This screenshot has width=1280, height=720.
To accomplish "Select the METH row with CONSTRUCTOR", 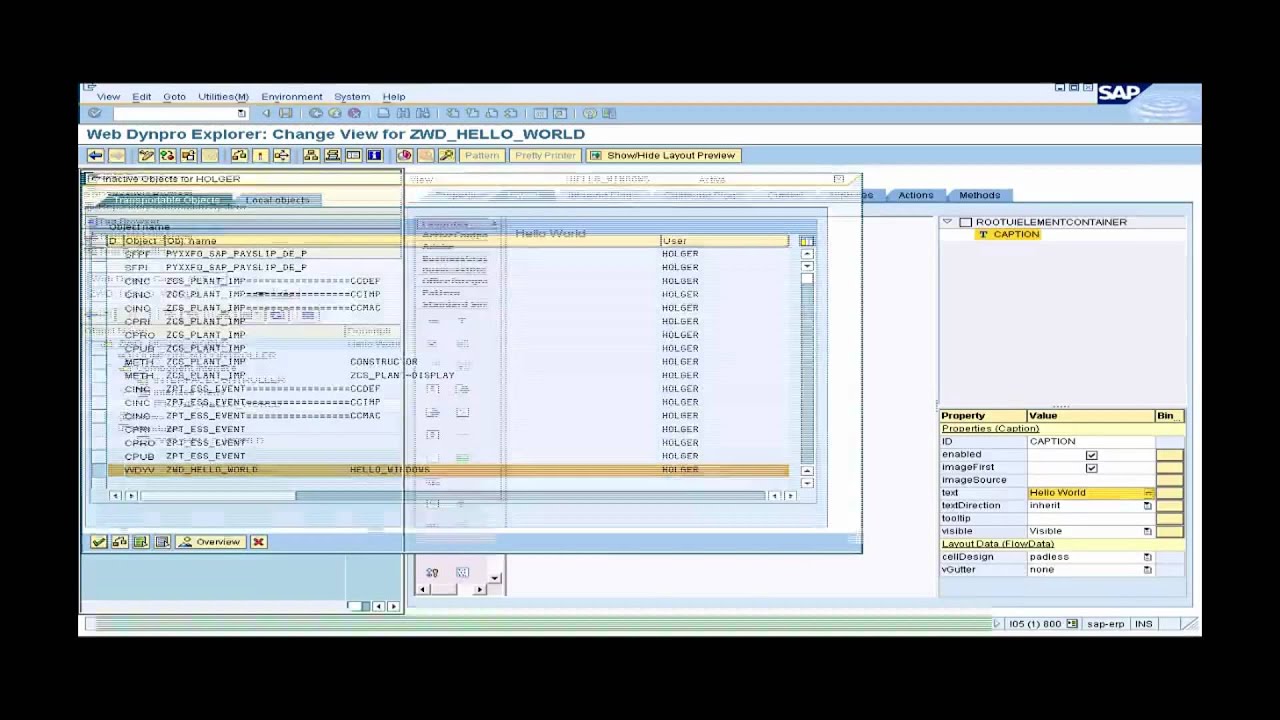I will click(x=447, y=362).
